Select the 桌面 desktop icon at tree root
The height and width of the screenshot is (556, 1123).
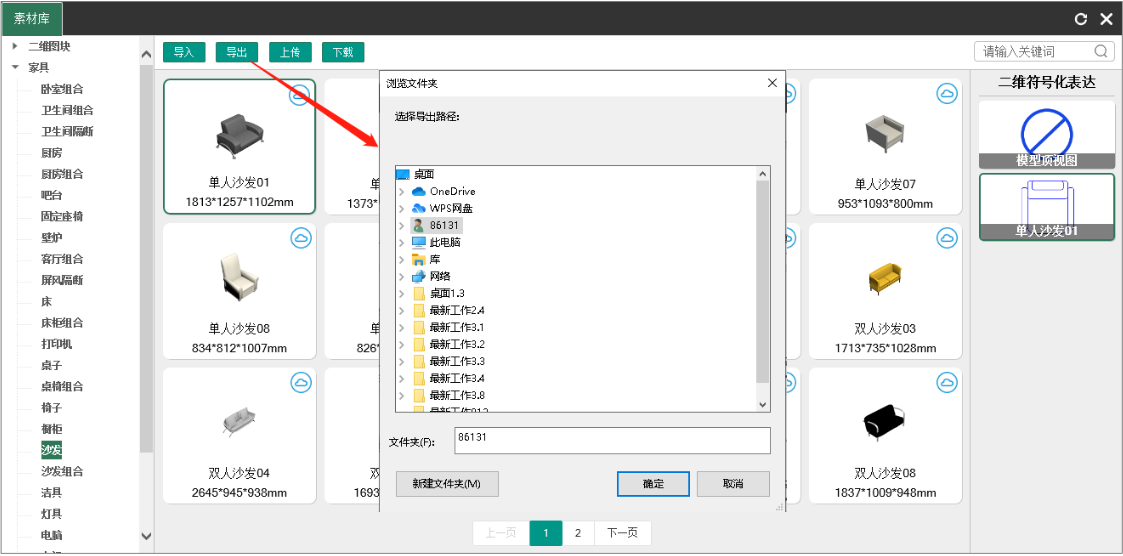(x=403, y=174)
